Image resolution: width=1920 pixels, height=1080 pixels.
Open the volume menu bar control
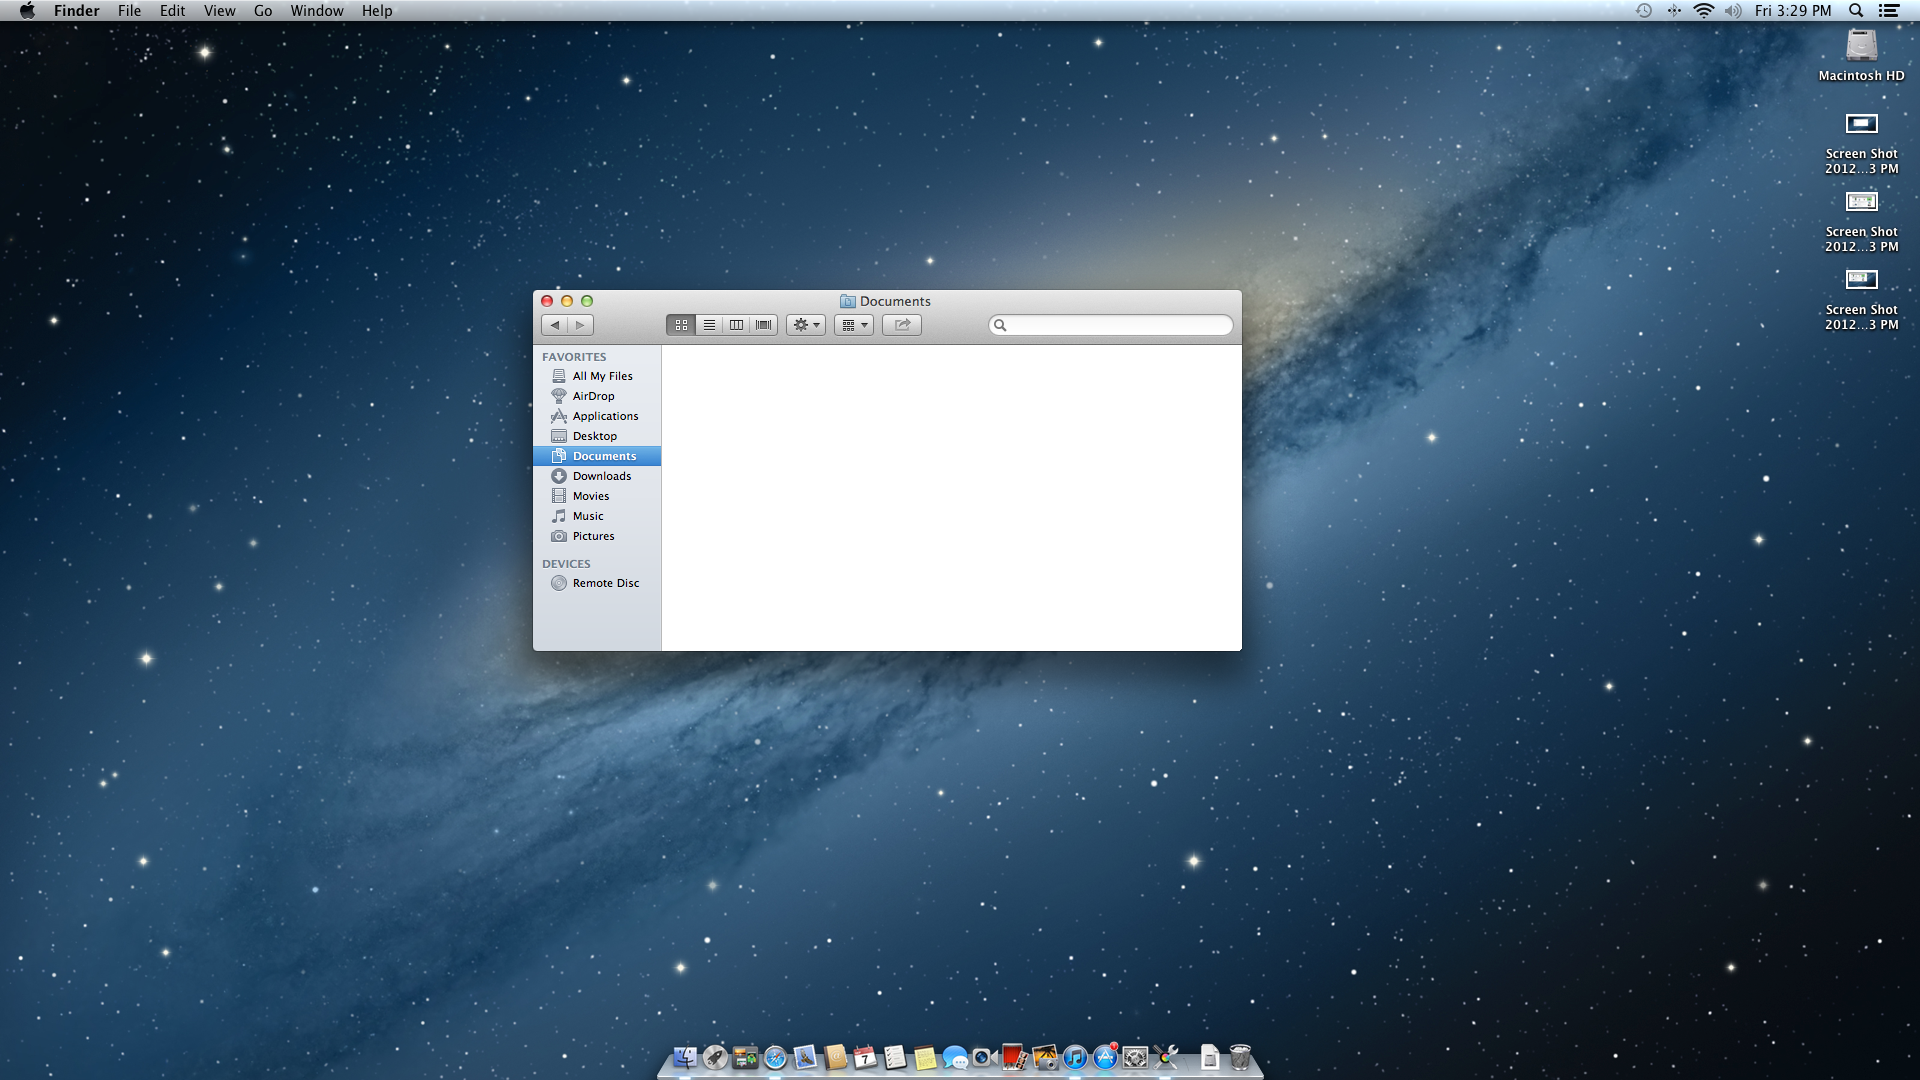pyautogui.click(x=1733, y=11)
